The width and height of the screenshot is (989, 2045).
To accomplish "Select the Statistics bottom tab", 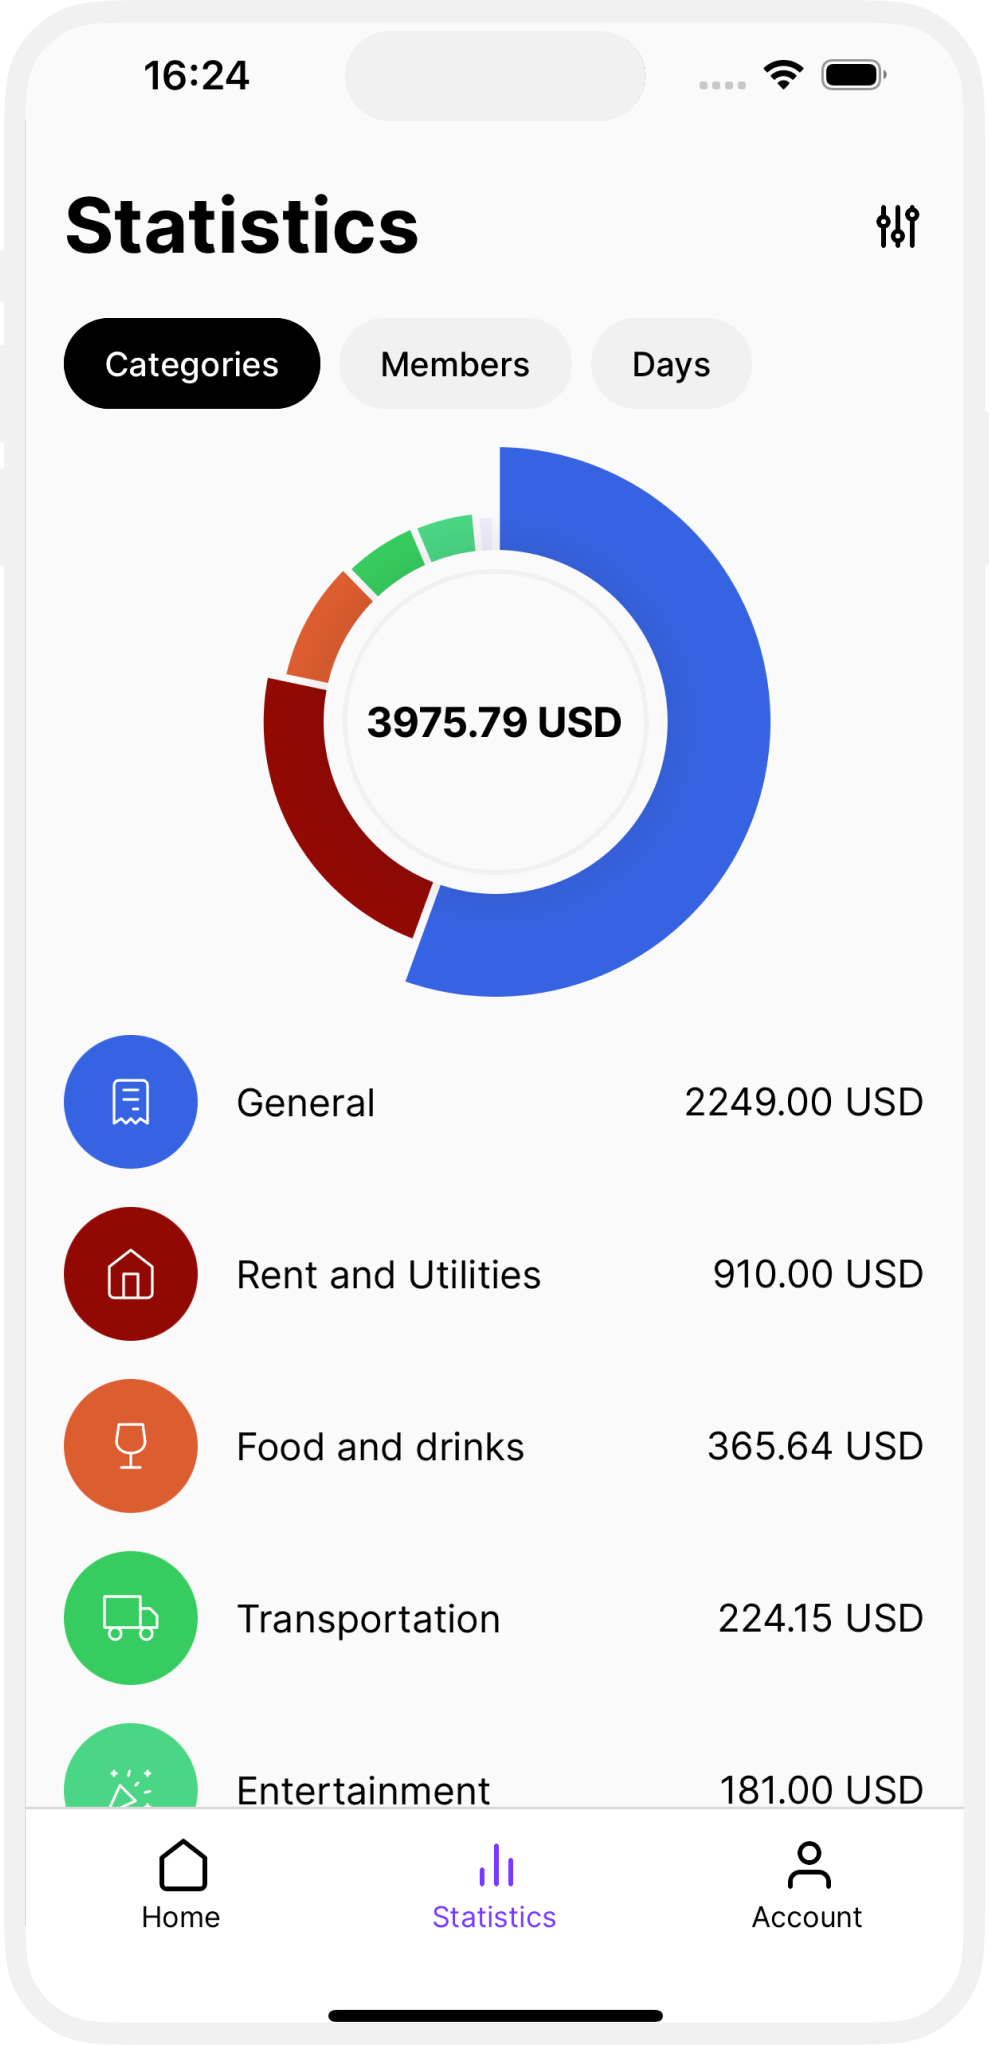I will pyautogui.click(x=494, y=1885).
